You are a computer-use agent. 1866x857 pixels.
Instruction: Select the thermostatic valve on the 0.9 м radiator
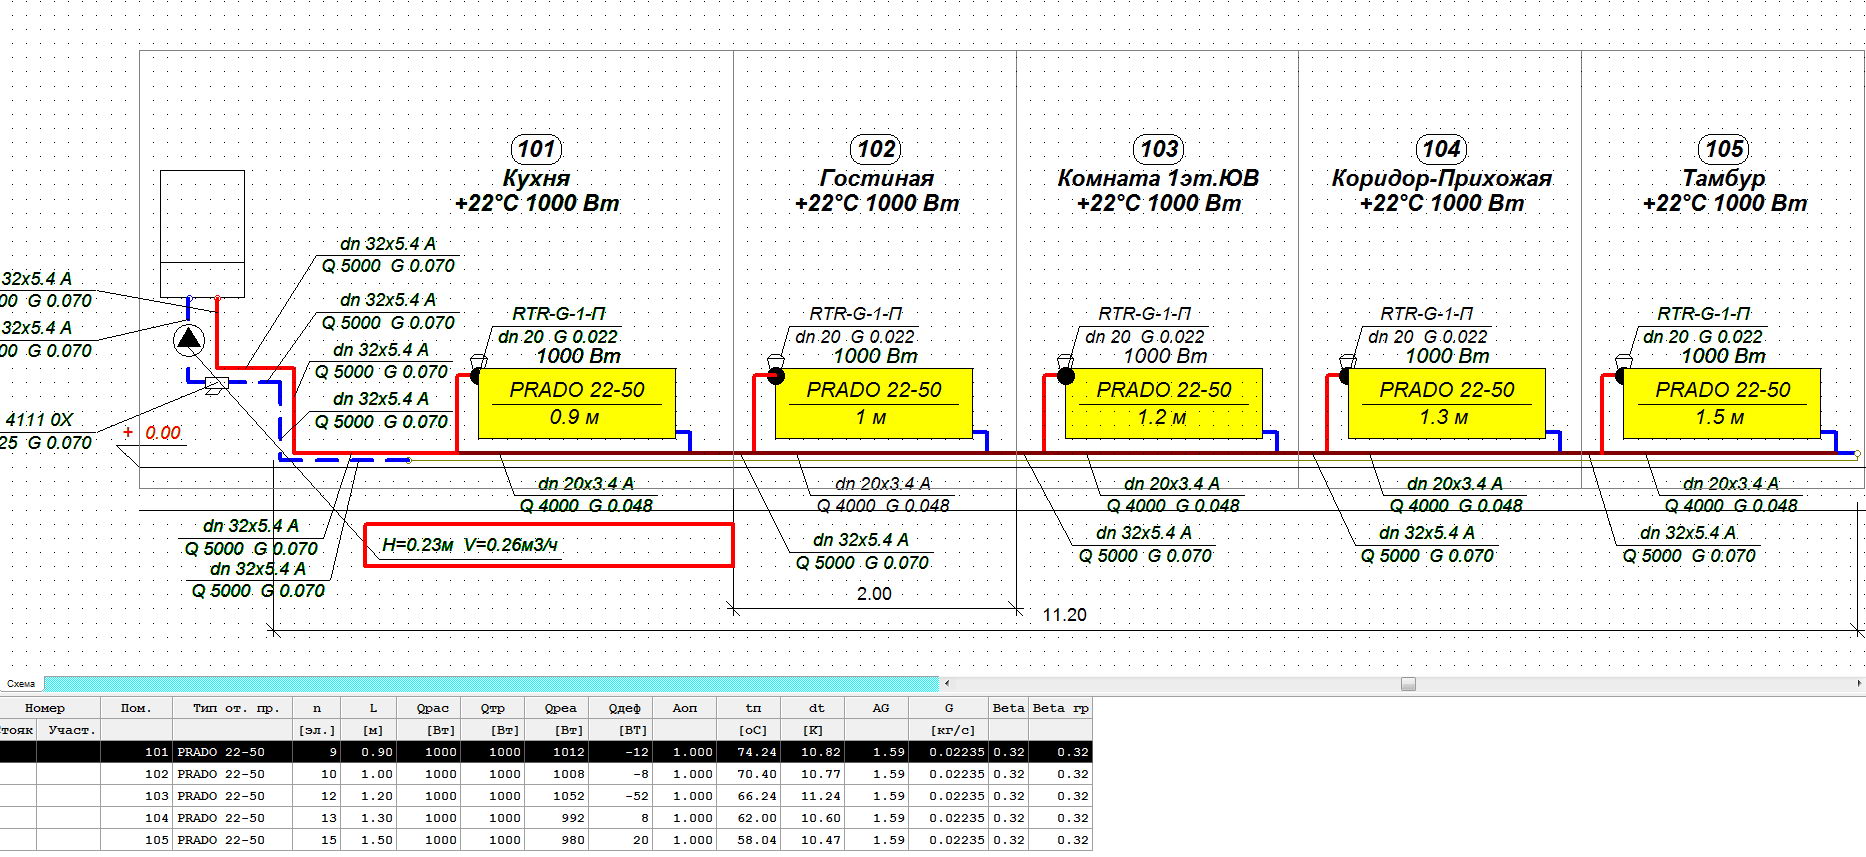click(478, 370)
